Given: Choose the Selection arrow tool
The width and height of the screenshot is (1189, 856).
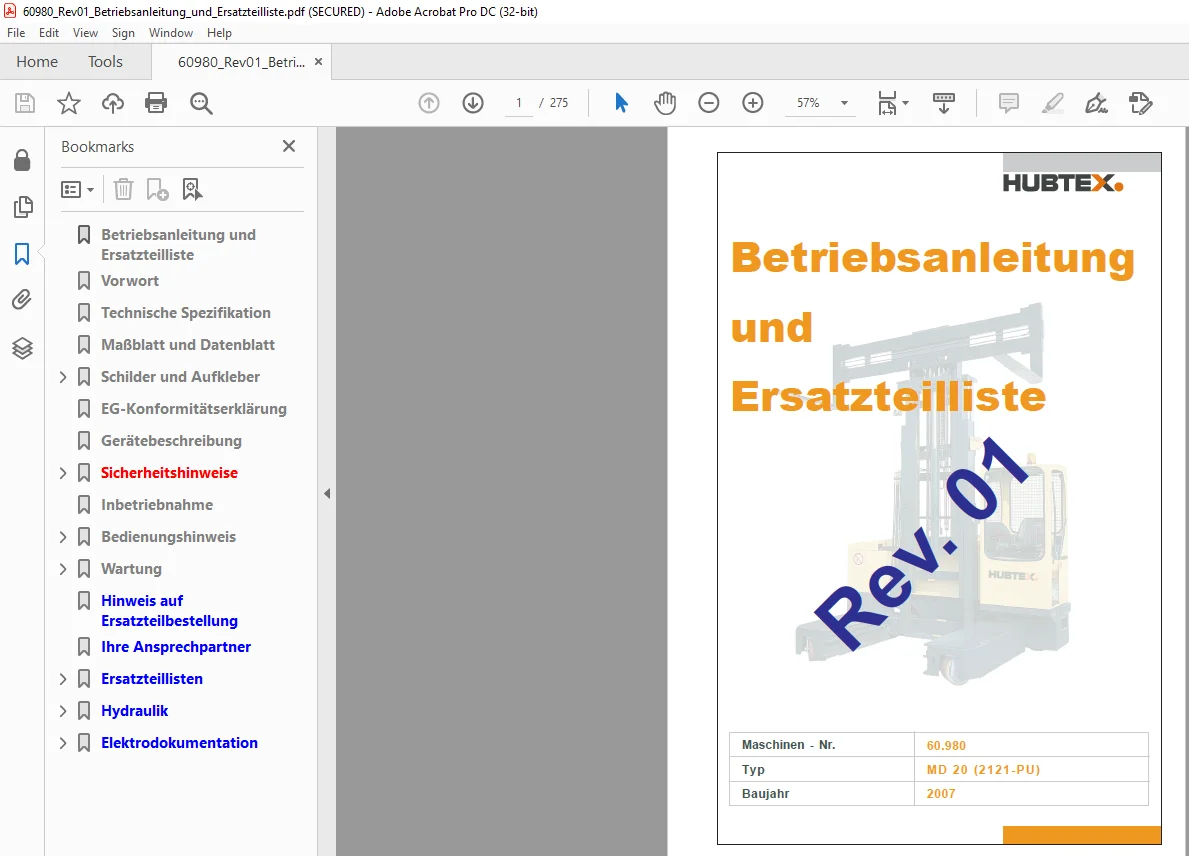Looking at the screenshot, I should 621,103.
